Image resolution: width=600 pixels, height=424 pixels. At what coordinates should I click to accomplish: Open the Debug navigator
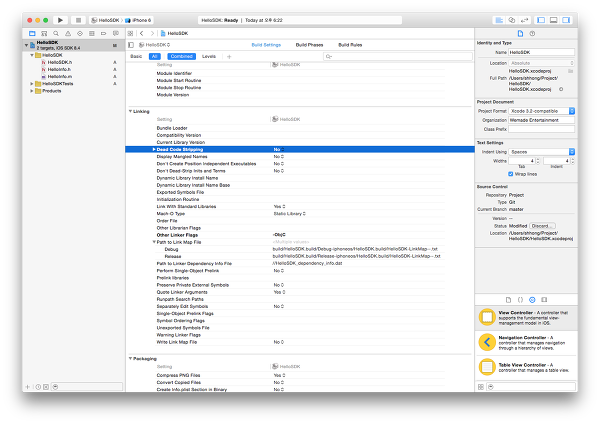91,34
